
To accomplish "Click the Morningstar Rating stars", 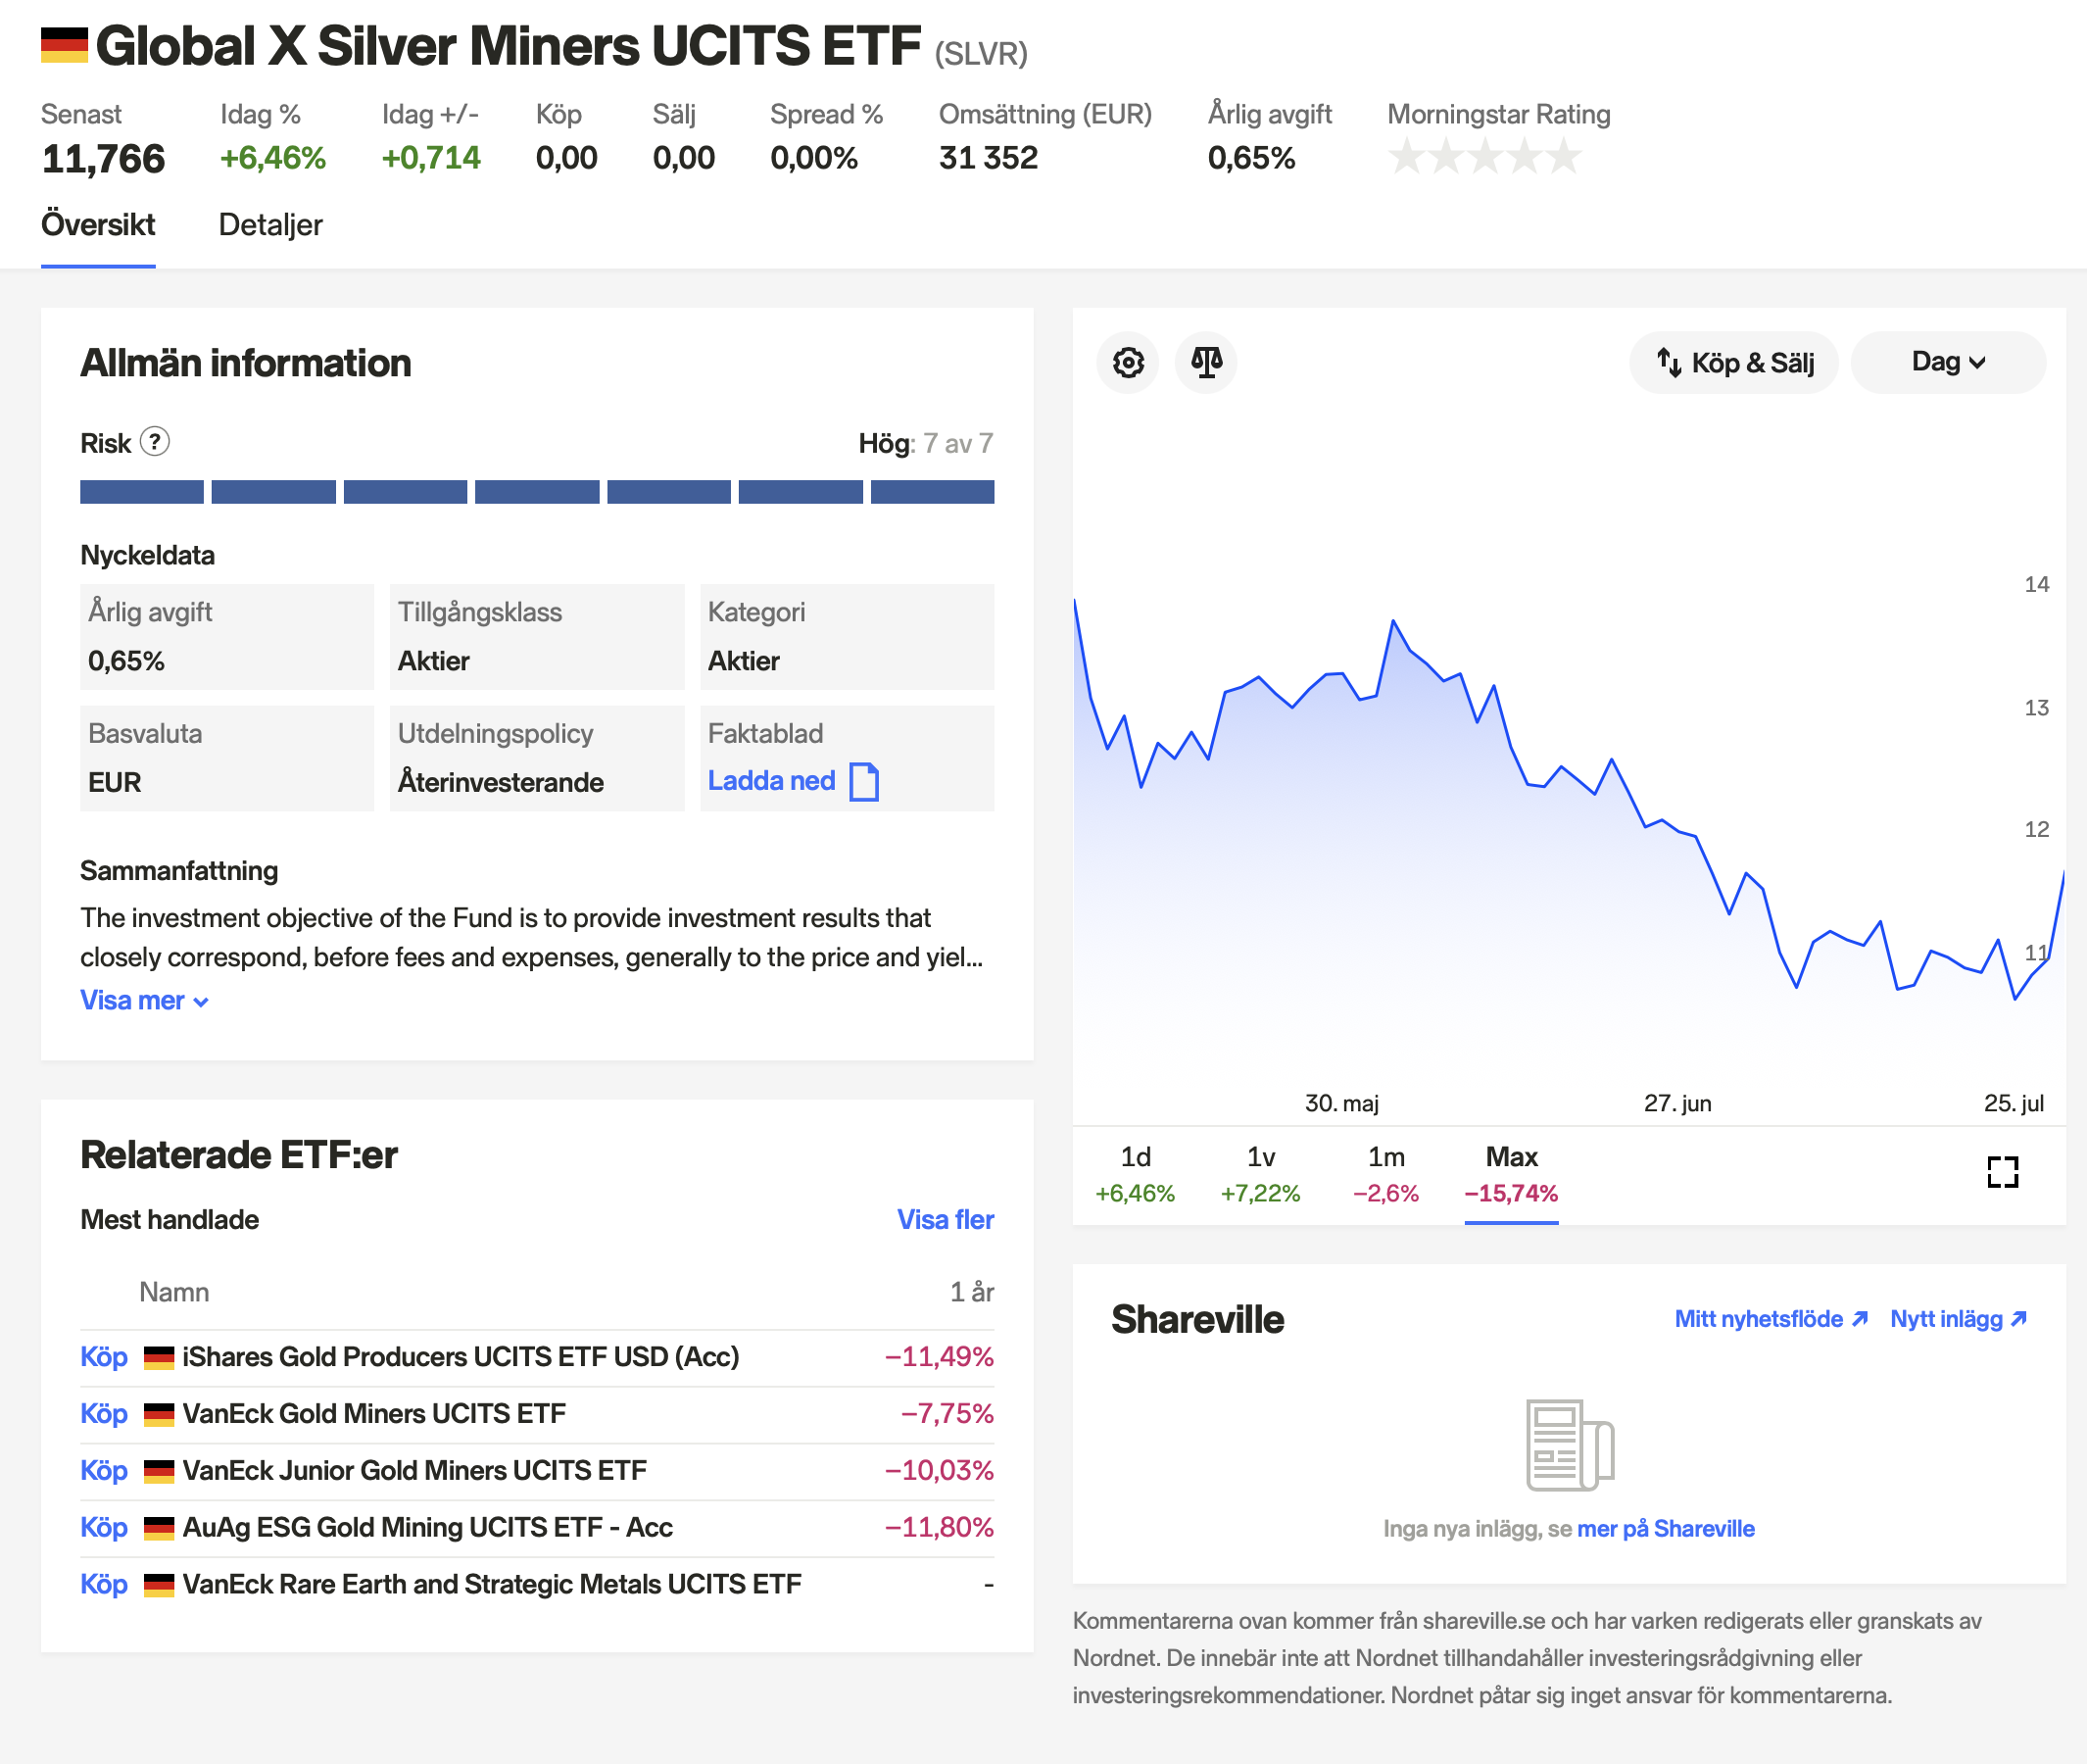I will point(1484,157).
